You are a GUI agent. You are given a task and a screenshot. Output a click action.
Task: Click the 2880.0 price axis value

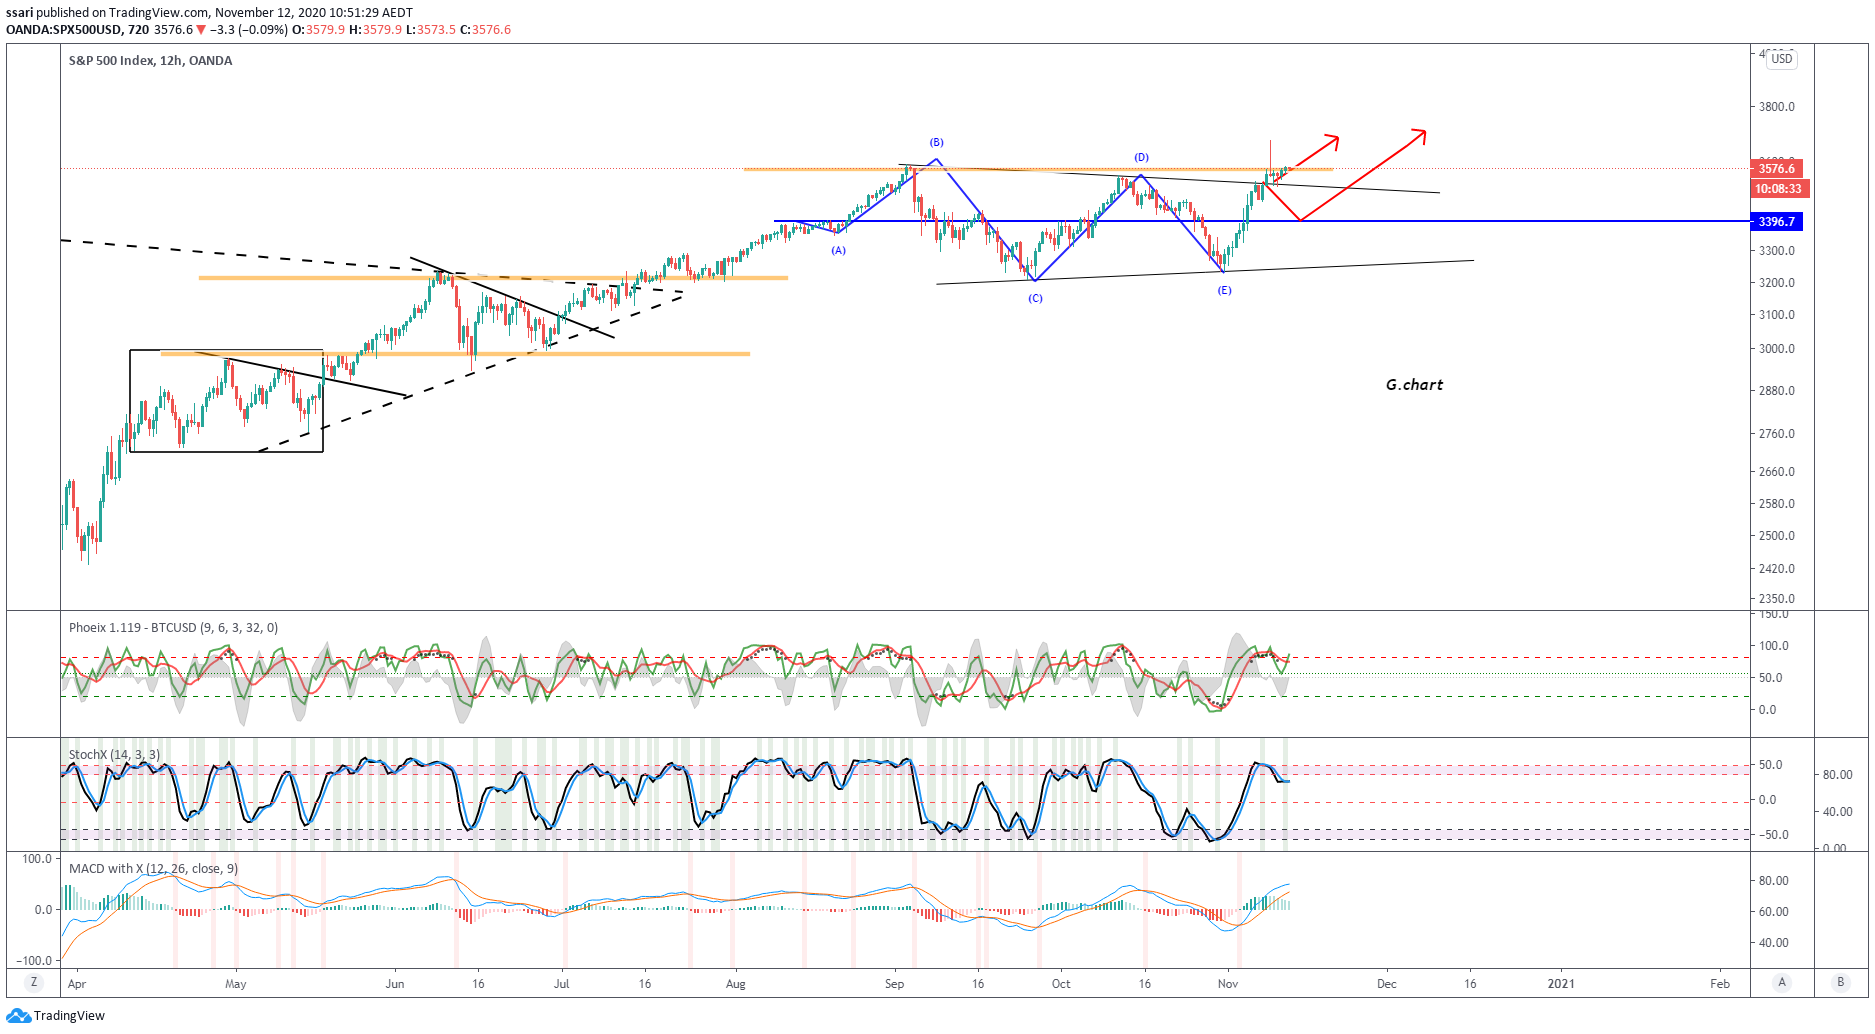click(x=1777, y=391)
